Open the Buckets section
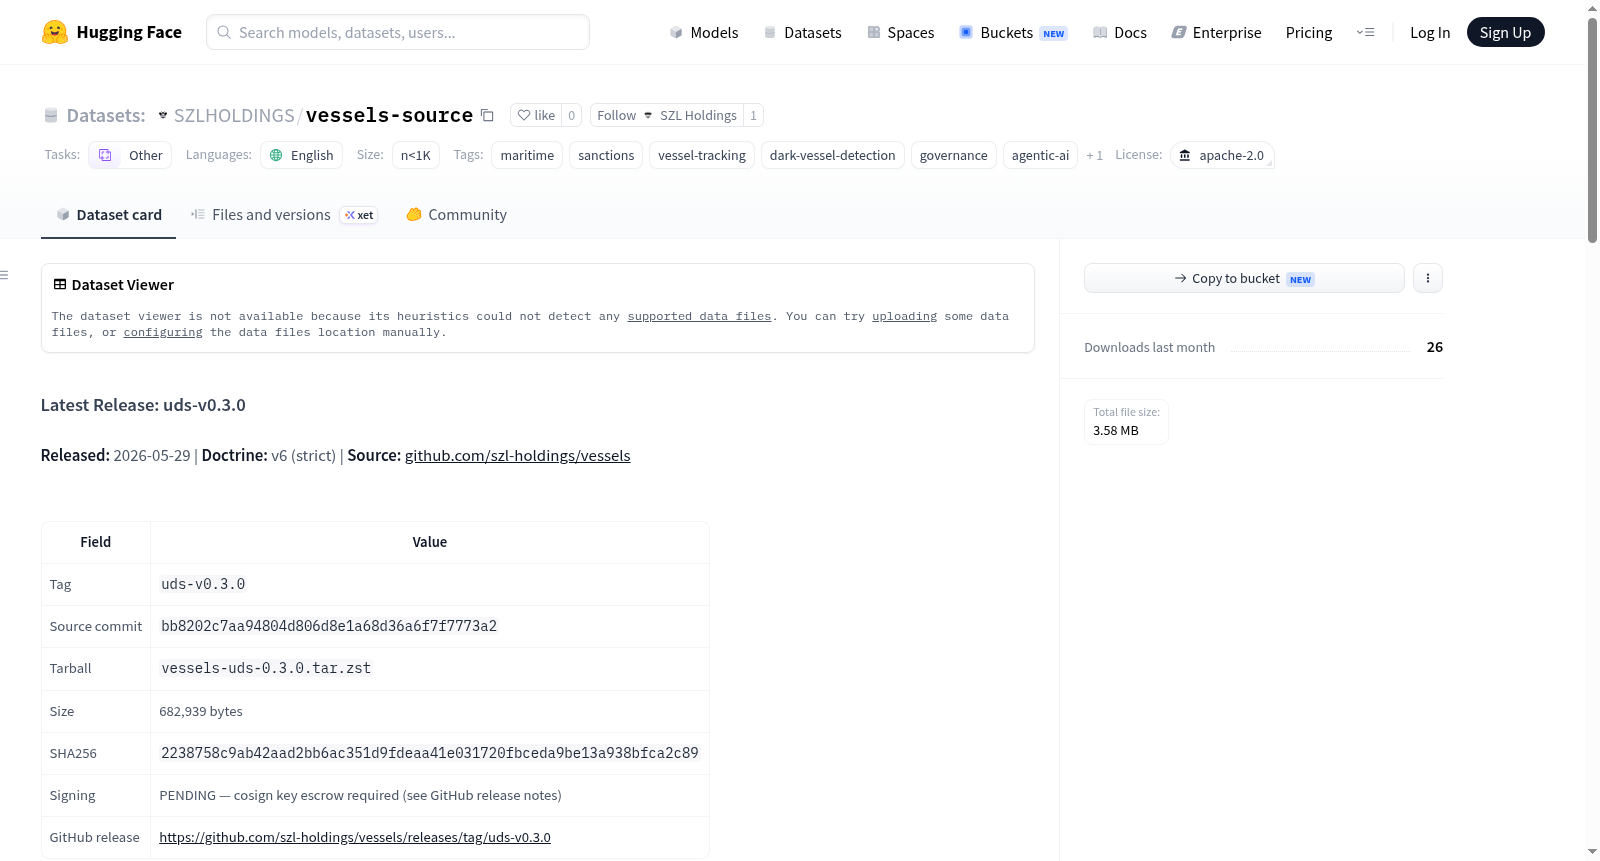Viewport: 1600px width, 861px height. coord(1013,32)
